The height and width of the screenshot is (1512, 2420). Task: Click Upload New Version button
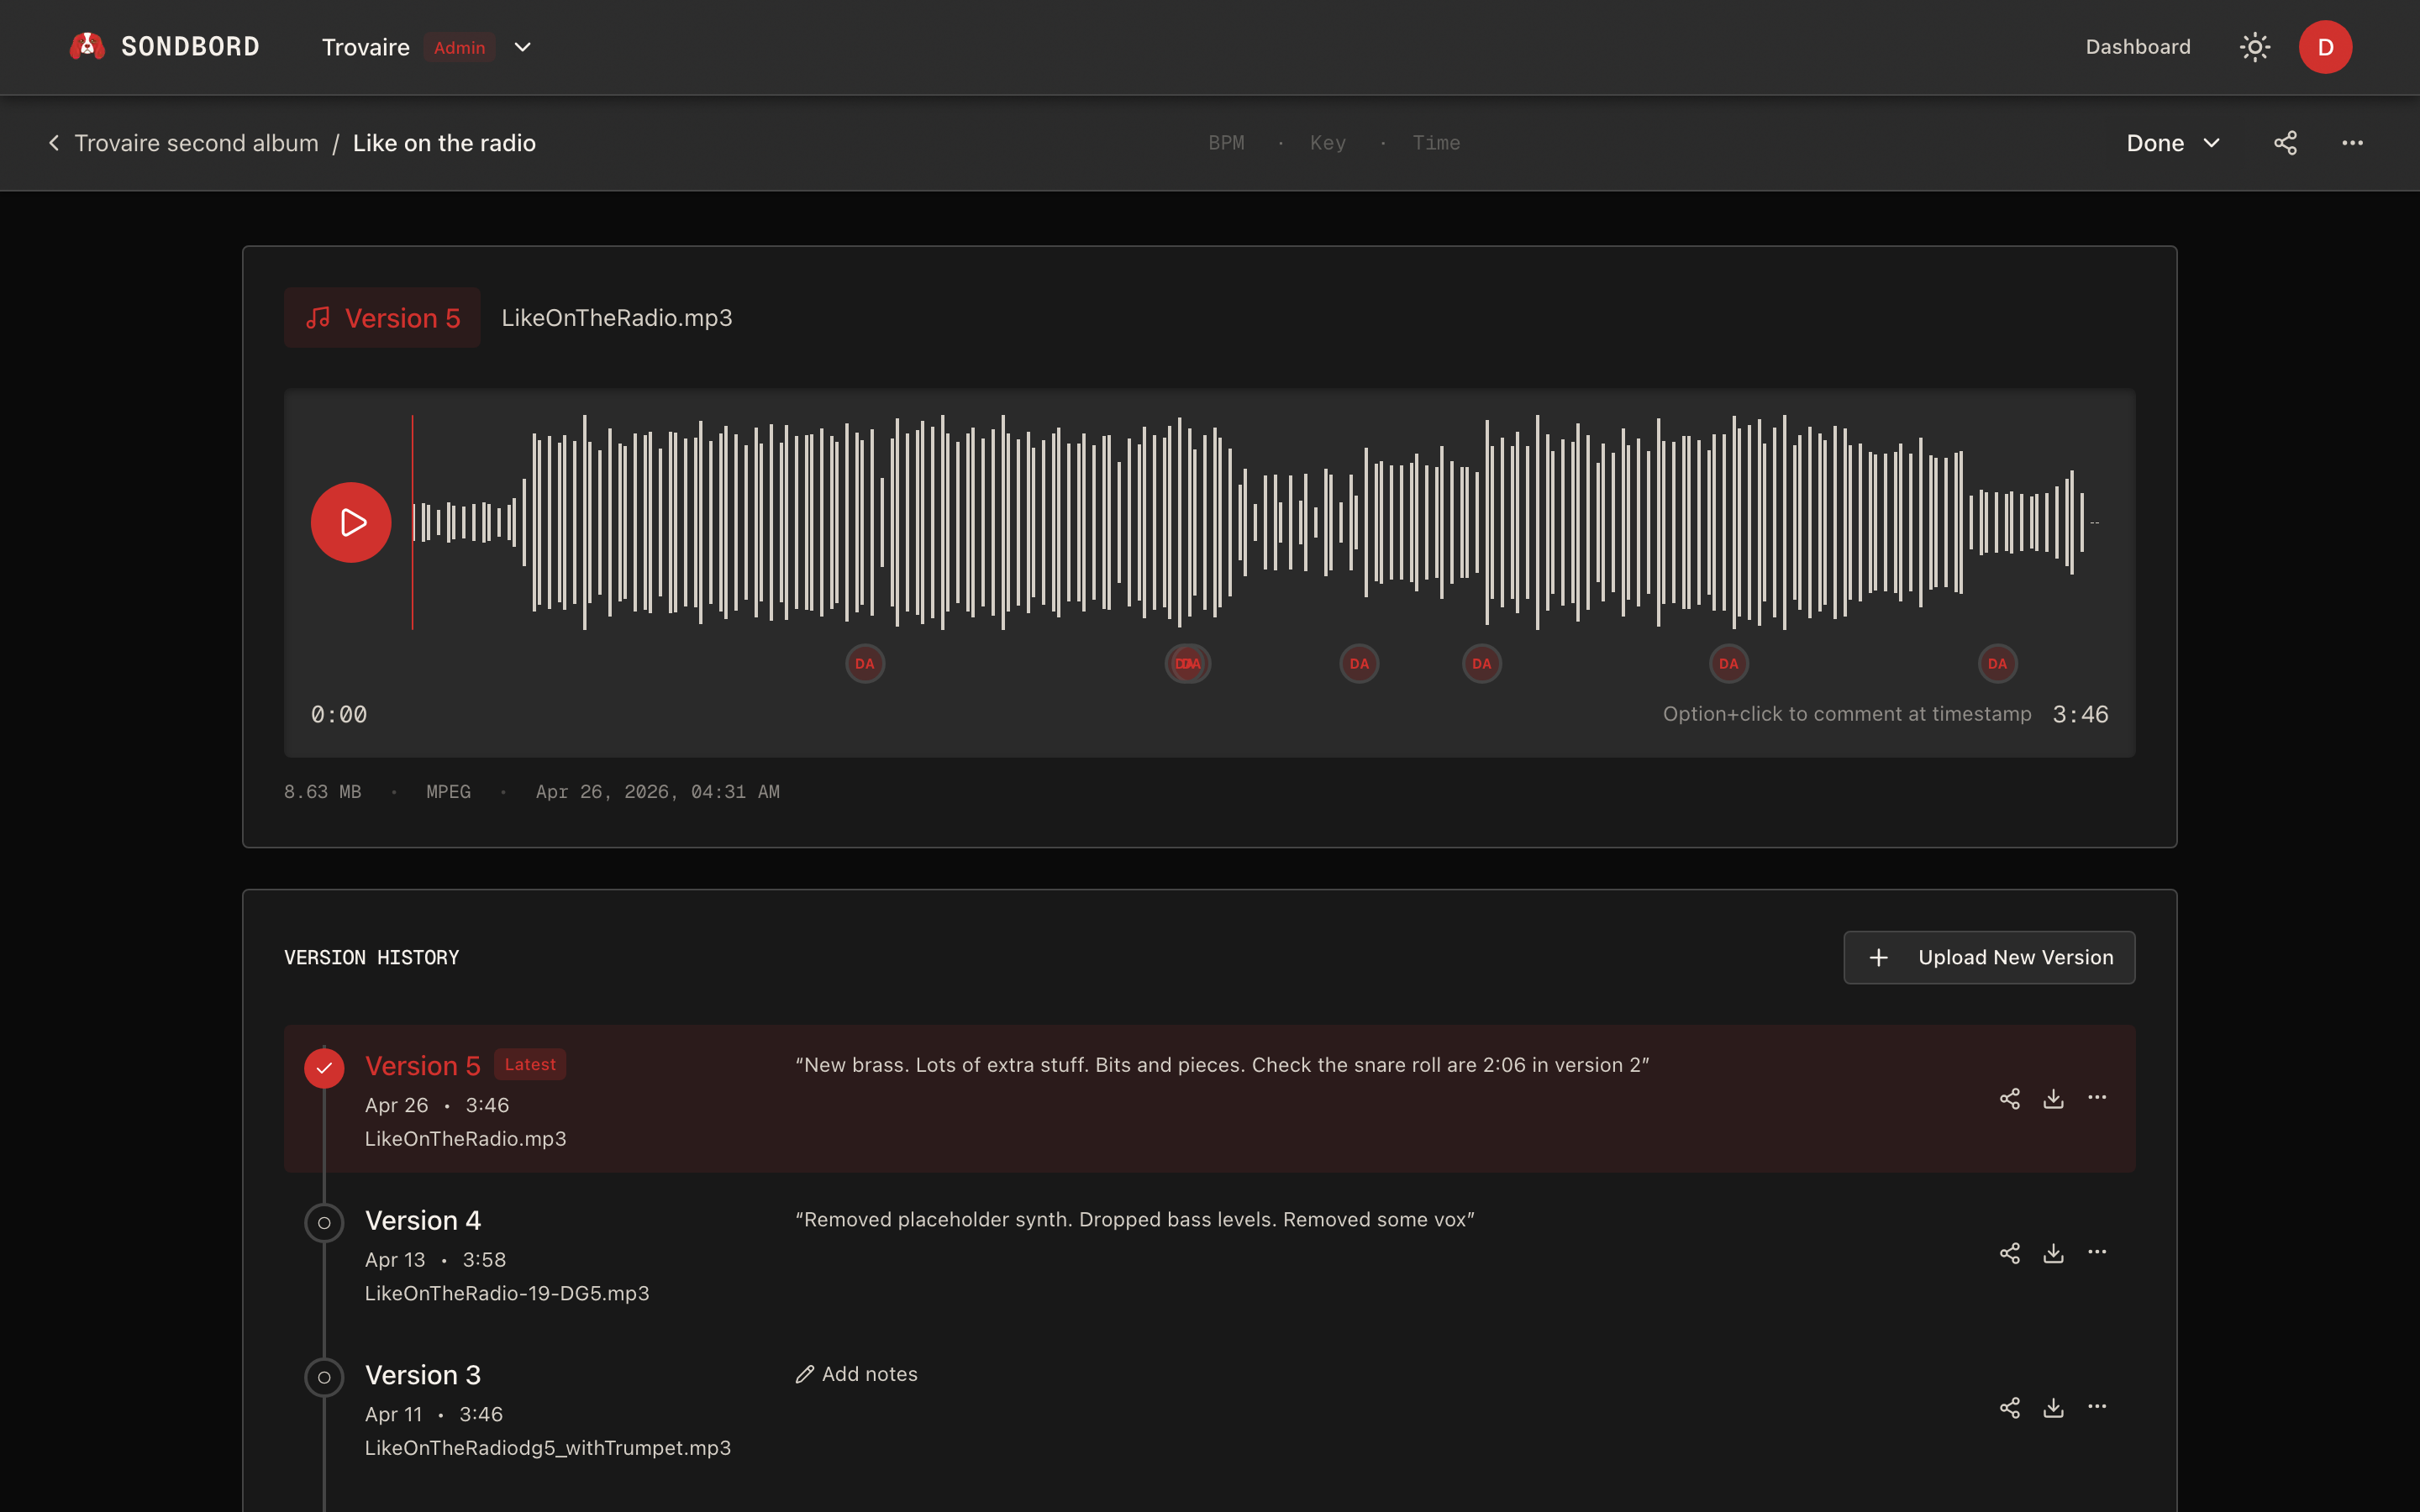[1989, 957]
